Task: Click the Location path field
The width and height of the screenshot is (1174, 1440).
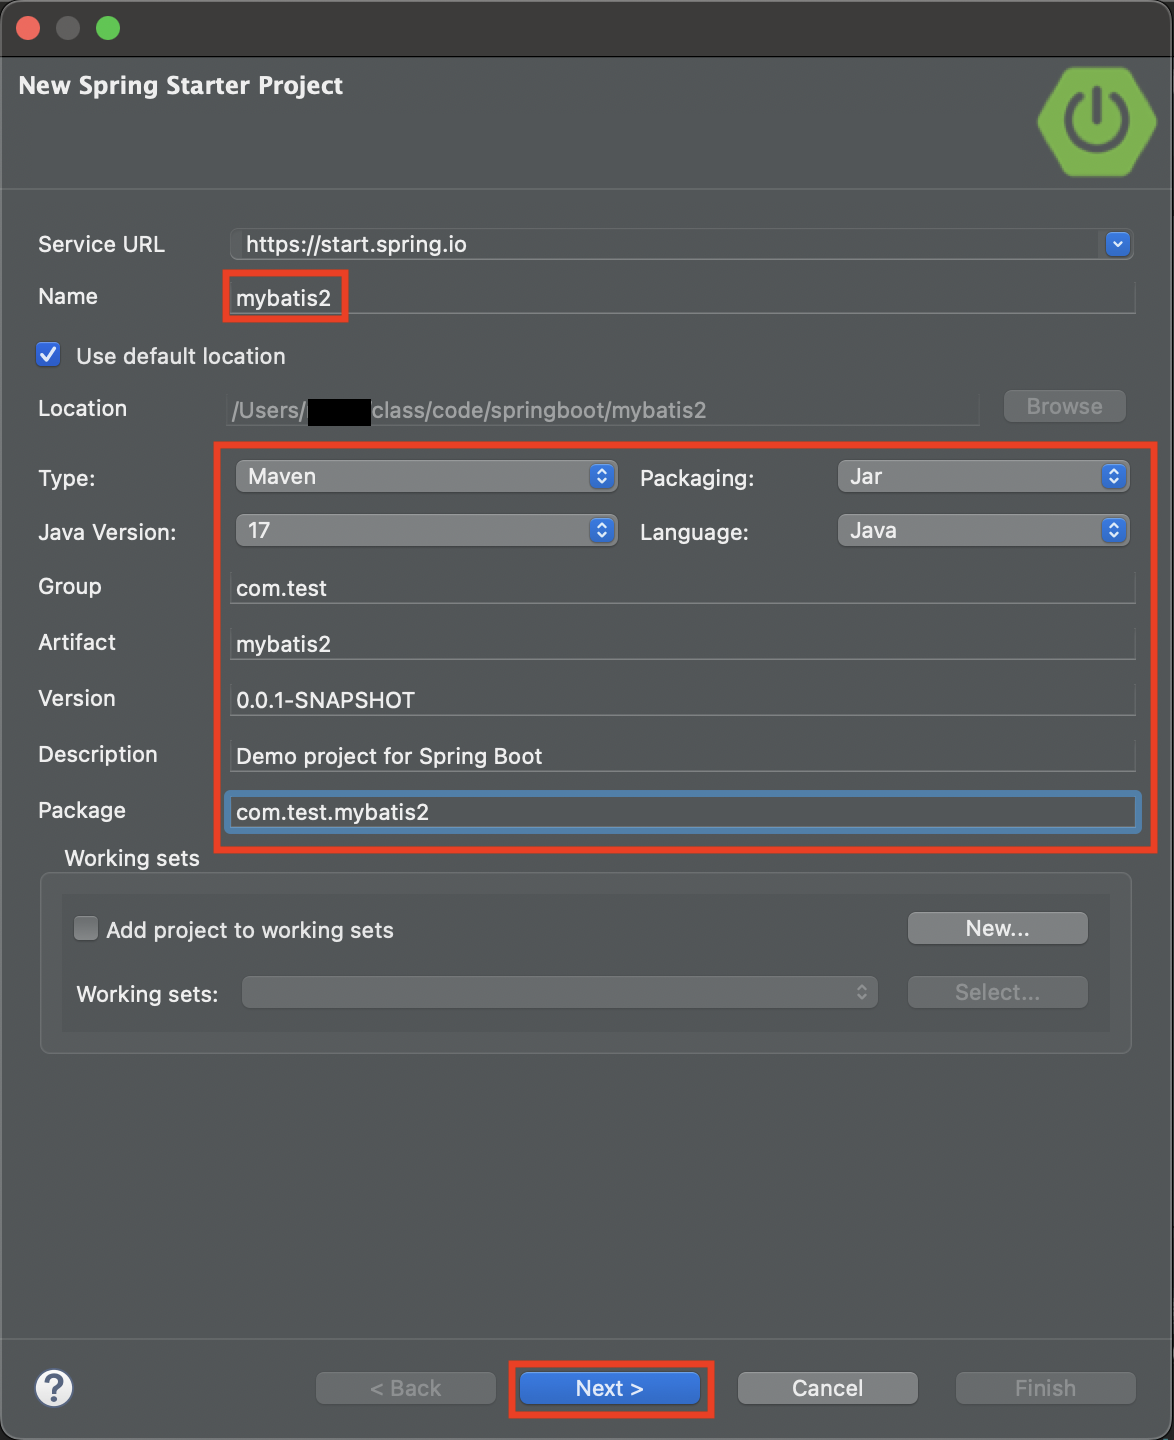Action: point(604,410)
